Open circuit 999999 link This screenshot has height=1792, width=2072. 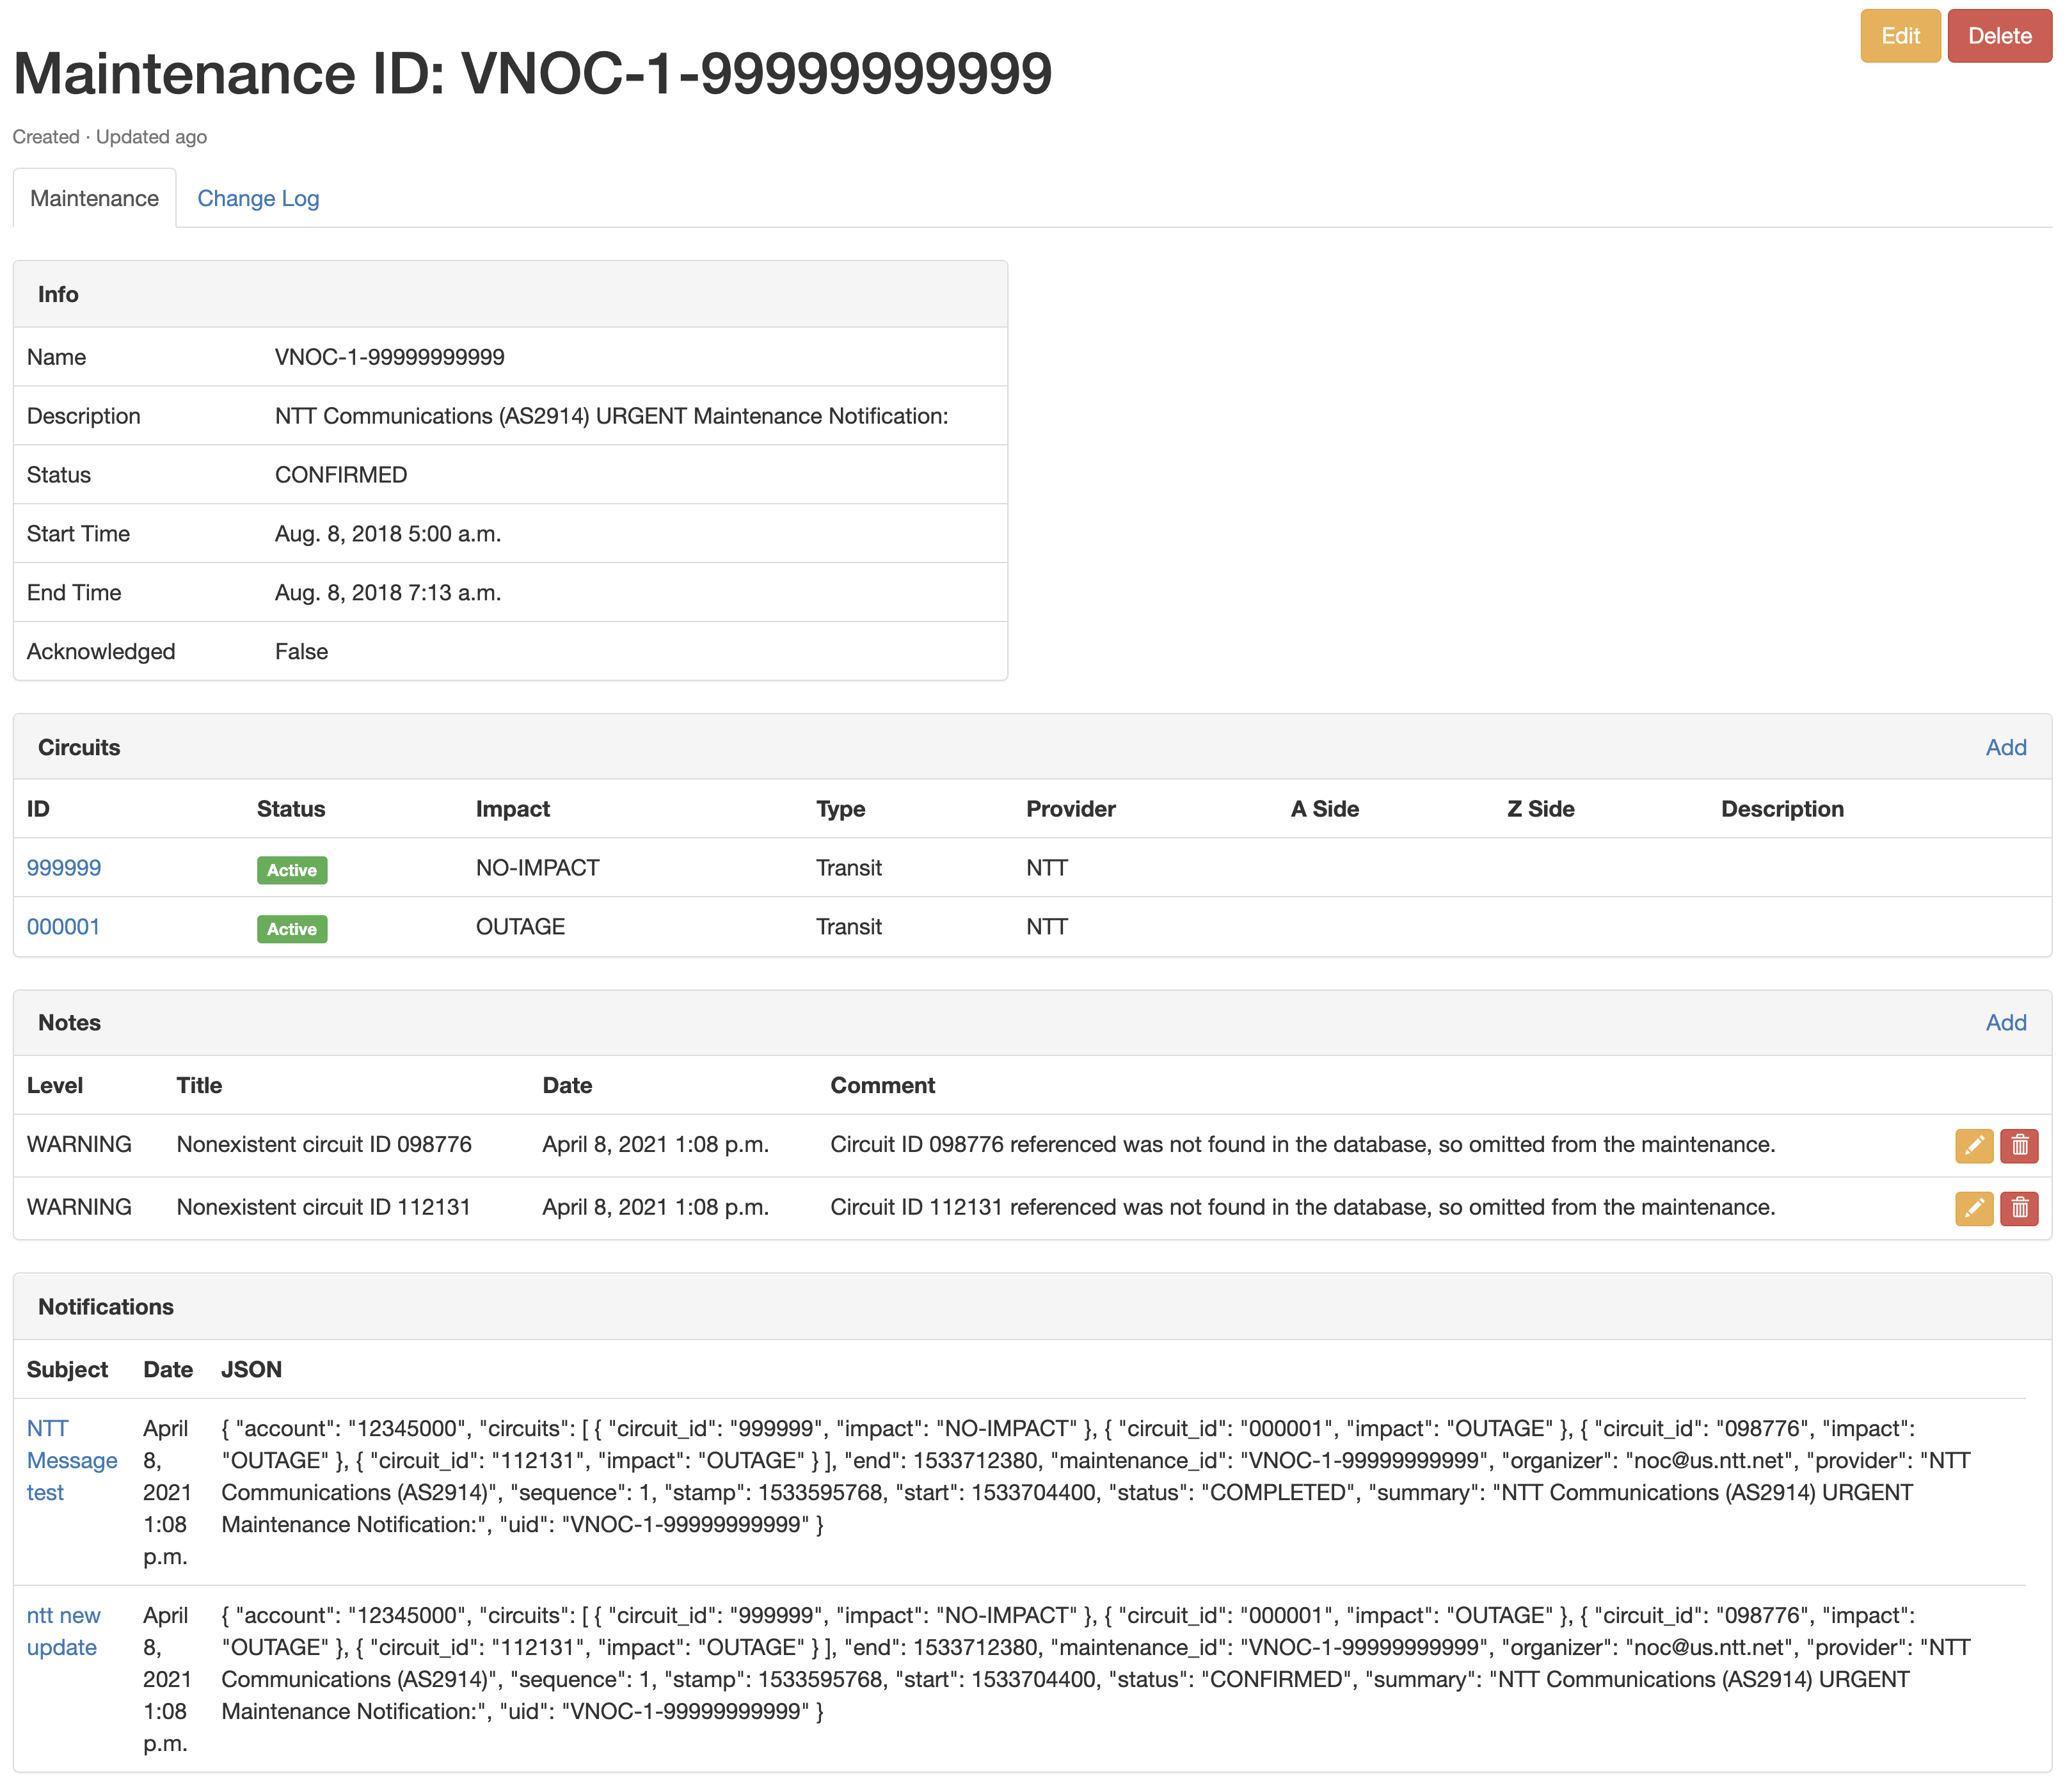click(64, 867)
